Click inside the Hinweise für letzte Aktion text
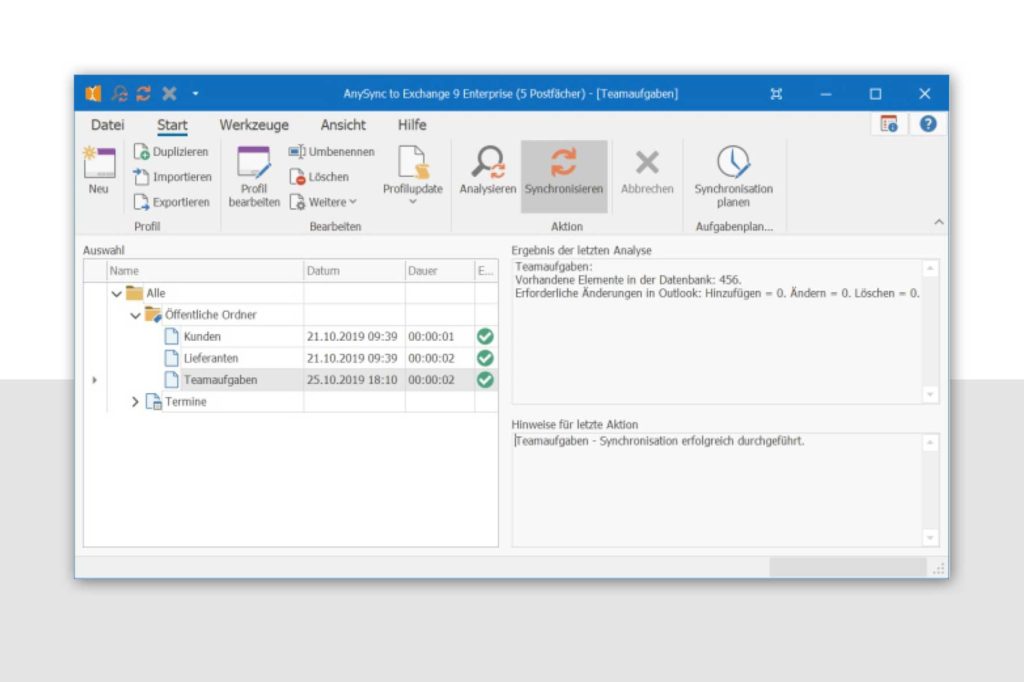The image size is (1024, 682). coord(660,441)
